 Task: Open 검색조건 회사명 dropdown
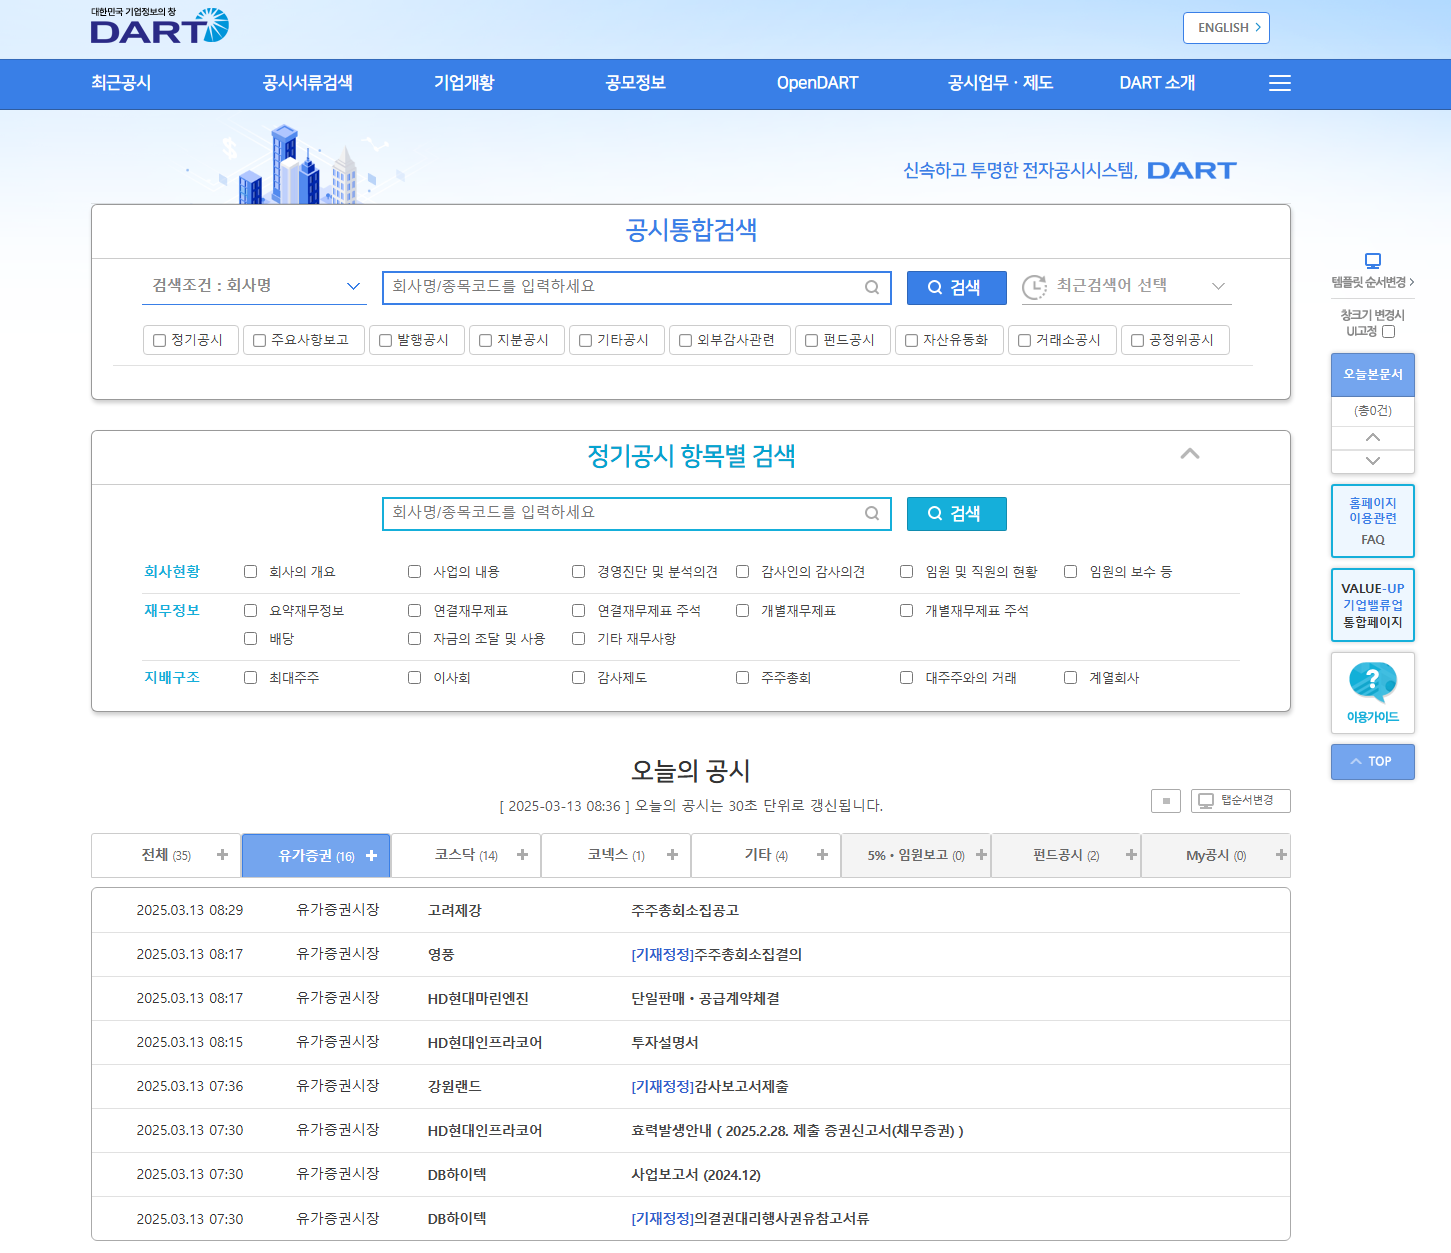[x=255, y=286]
